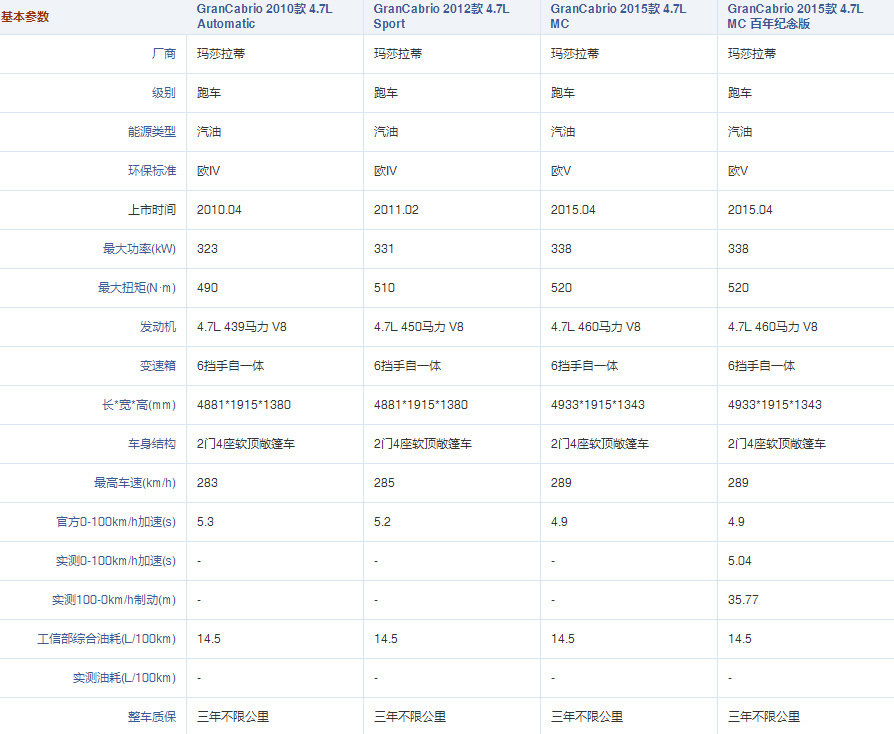The height and width of the screenshot is (734, 894).
Task: Select 6挡手自一体 in the 2012款 Sport column
Action: tap(407, 366)
